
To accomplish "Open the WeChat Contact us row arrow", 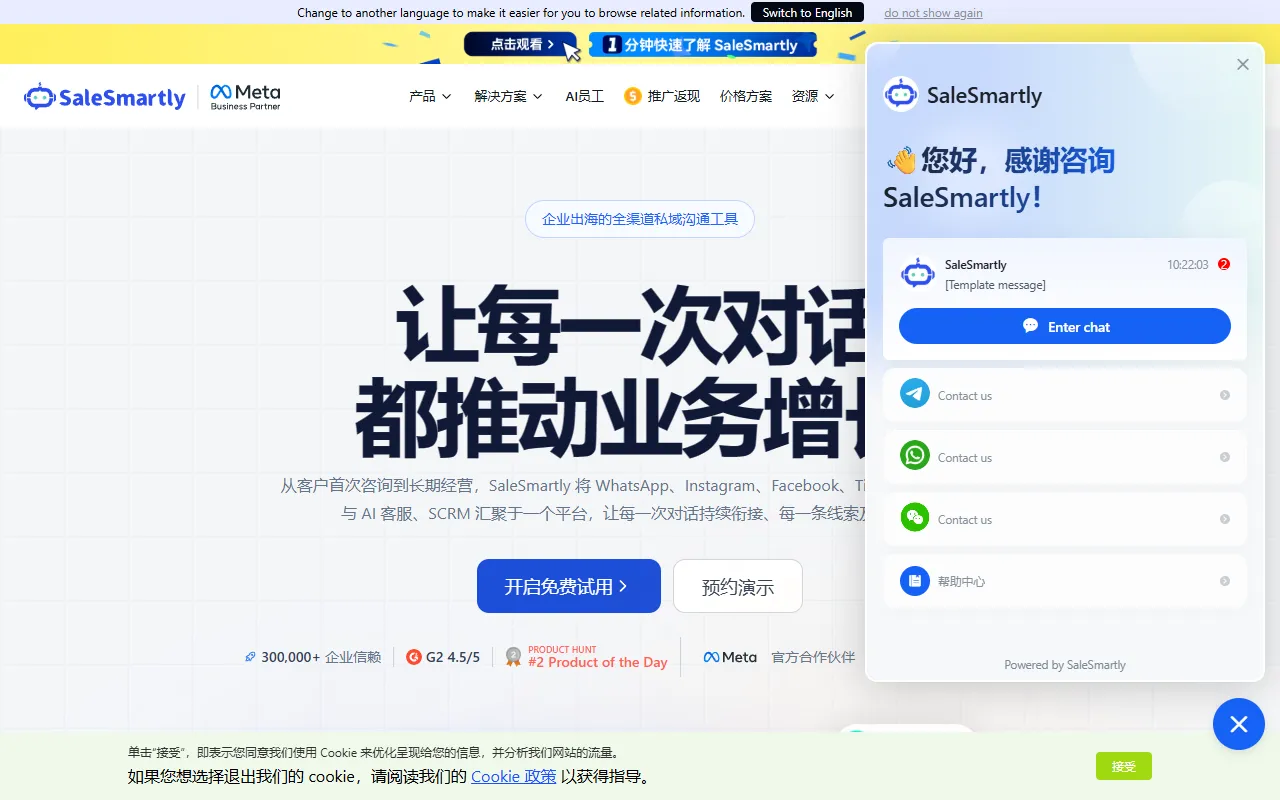I will pos(1225,519).
